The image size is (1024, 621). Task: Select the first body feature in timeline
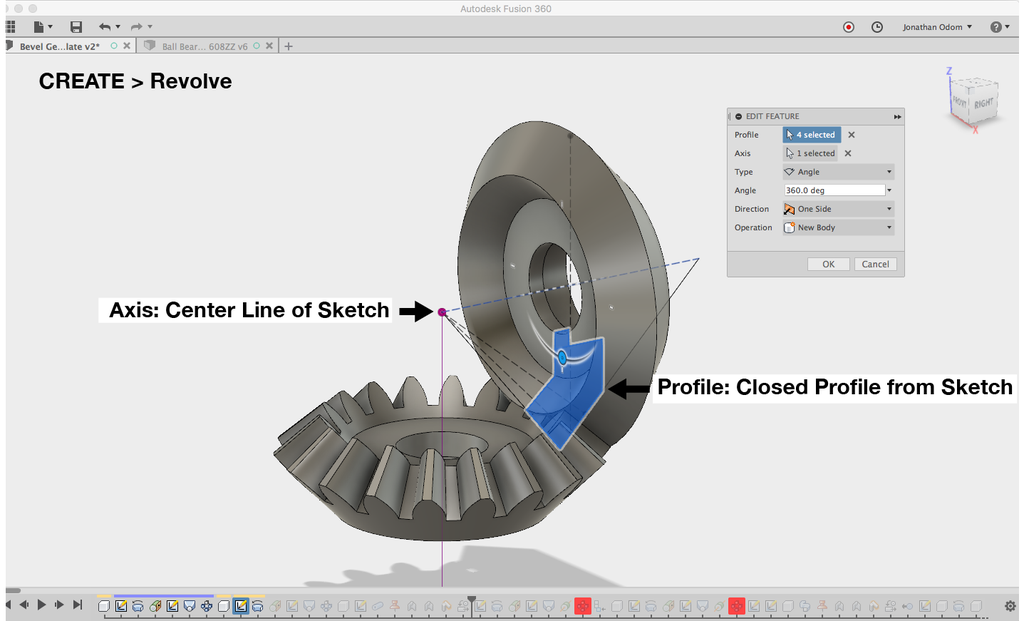(x=103, y=606)
